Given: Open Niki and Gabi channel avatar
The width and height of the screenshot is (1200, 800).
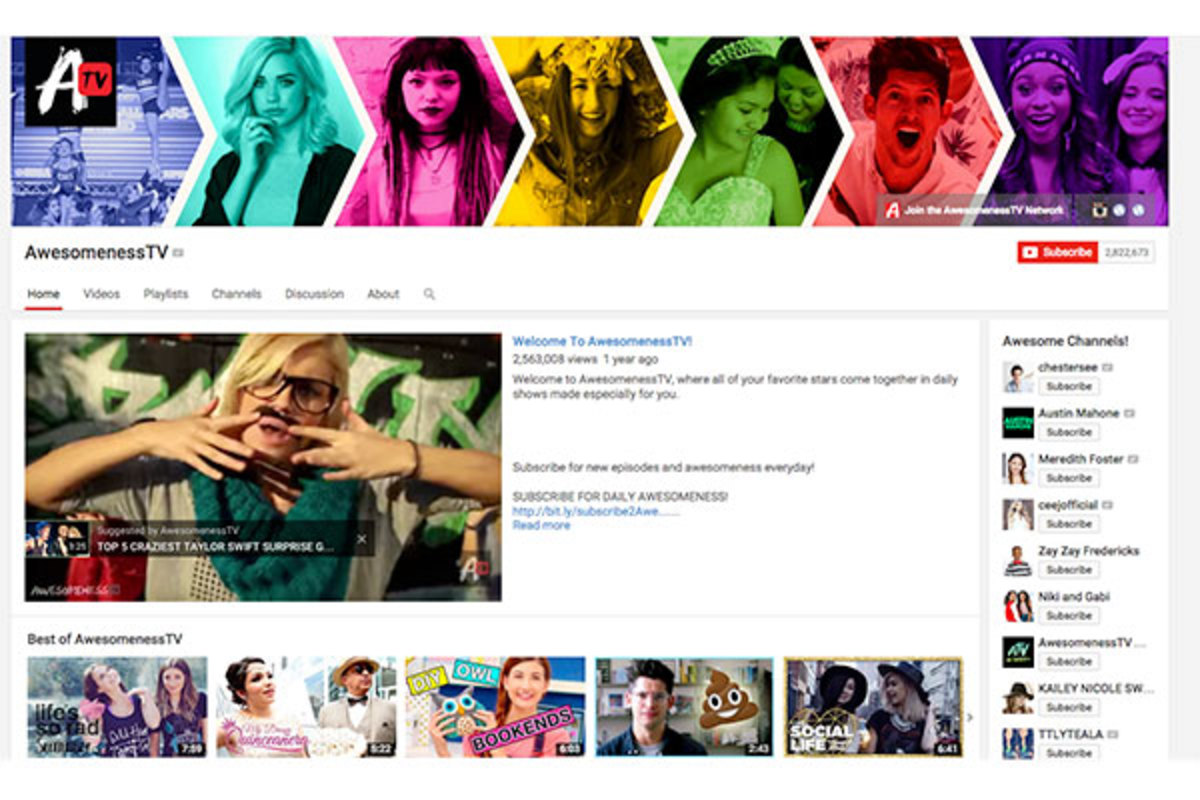Looking at the screenshot, I should (x=1017, y=606).
